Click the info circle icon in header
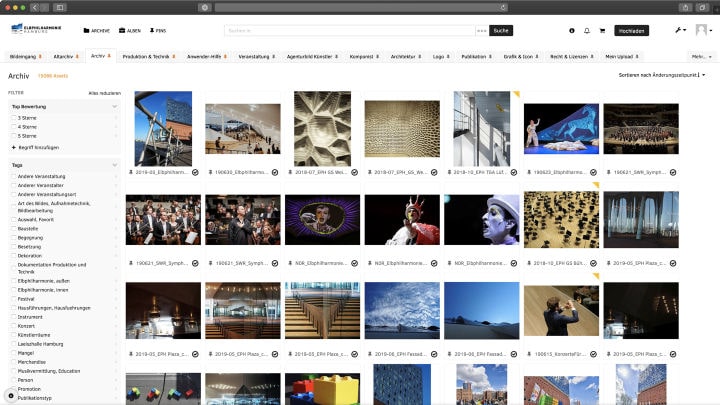This screenshot has height=405, width=720. click(572, 31)
